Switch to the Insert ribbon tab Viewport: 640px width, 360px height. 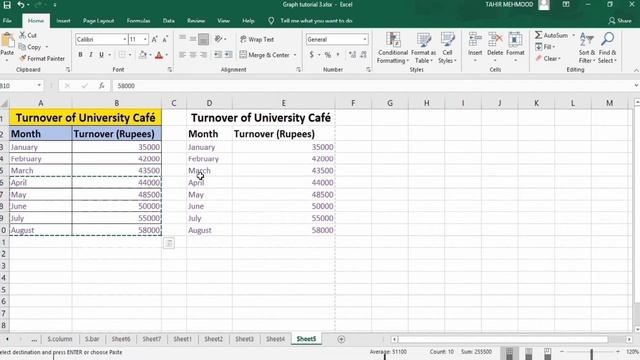[x=63, y=20]
